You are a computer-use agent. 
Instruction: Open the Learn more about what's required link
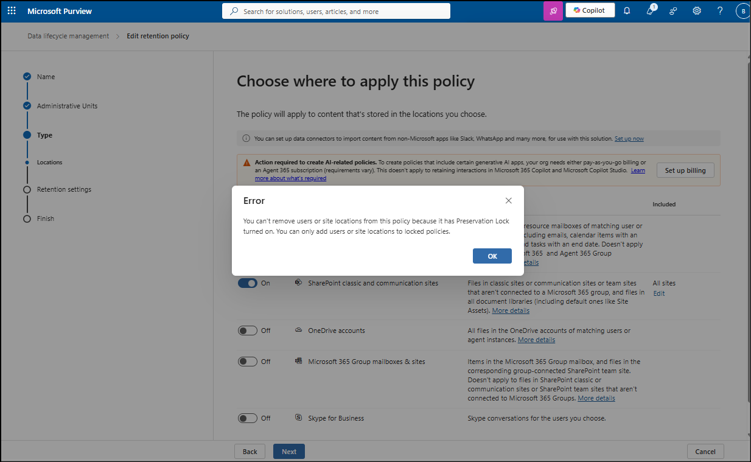click(290, 178)
